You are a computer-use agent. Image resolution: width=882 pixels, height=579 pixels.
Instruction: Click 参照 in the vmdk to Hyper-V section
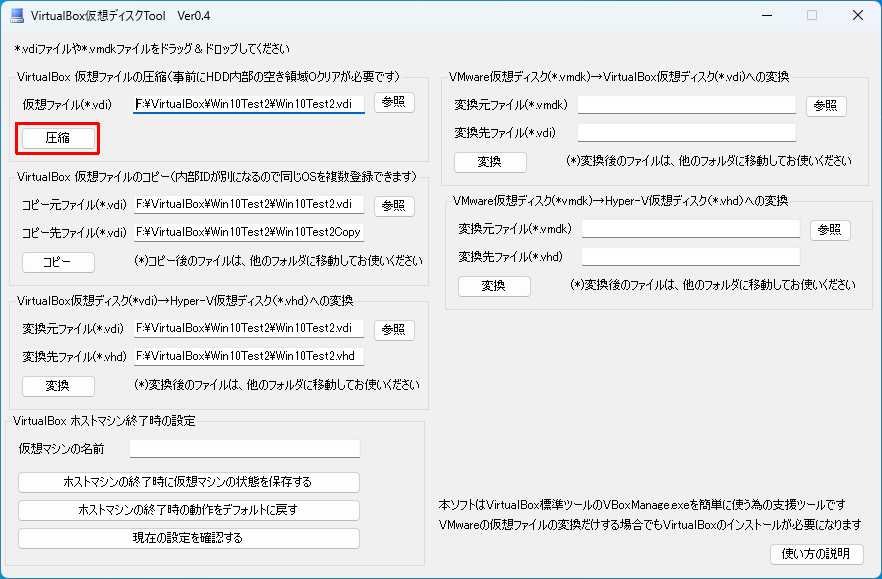pyautogui.click(x=830, y=230)
